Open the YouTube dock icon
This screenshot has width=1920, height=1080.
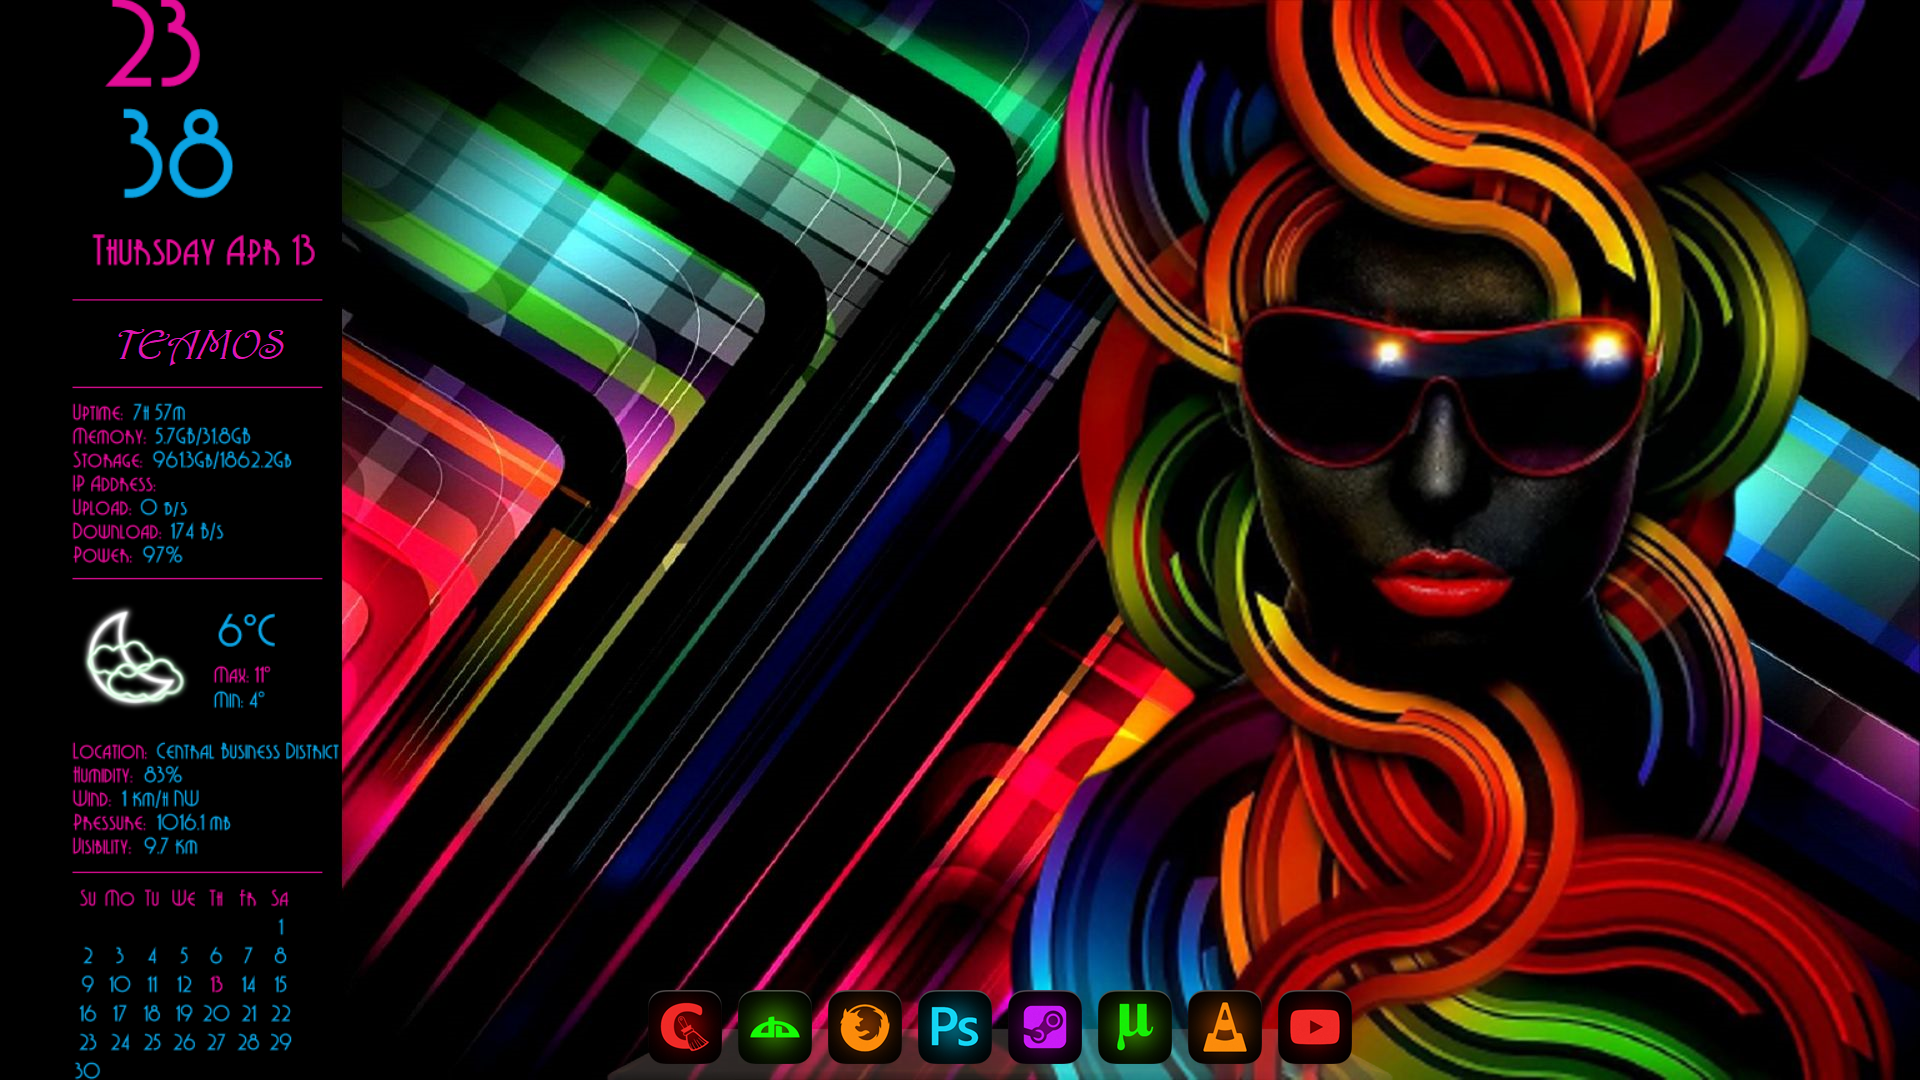pos(1315,1027)
